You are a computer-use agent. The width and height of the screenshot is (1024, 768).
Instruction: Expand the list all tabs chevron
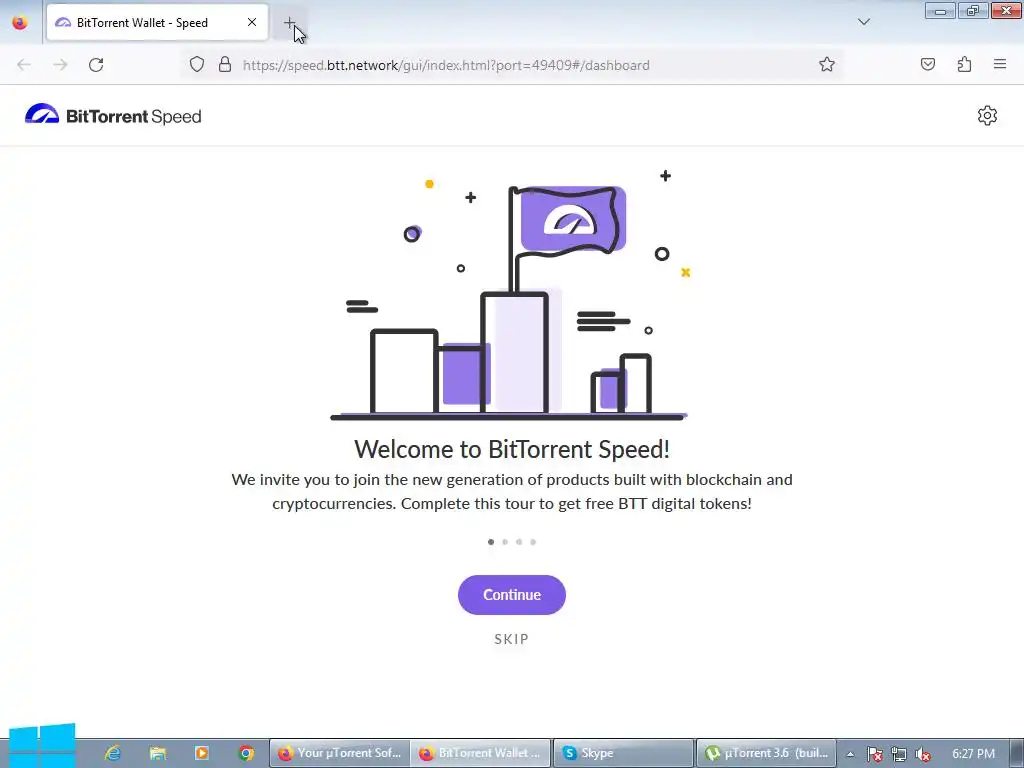[x=863, y=22]
